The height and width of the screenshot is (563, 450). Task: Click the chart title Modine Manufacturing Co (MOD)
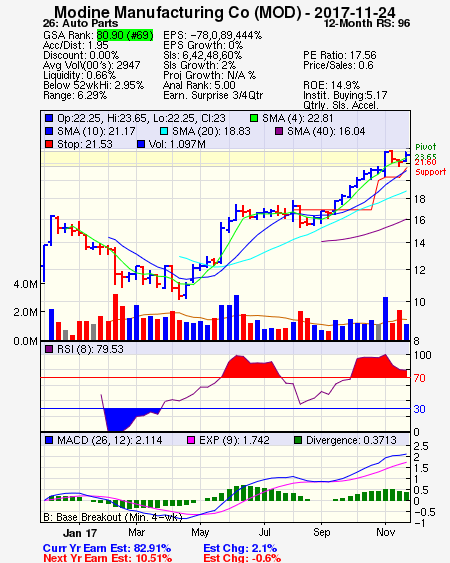(x=178, y=12)
